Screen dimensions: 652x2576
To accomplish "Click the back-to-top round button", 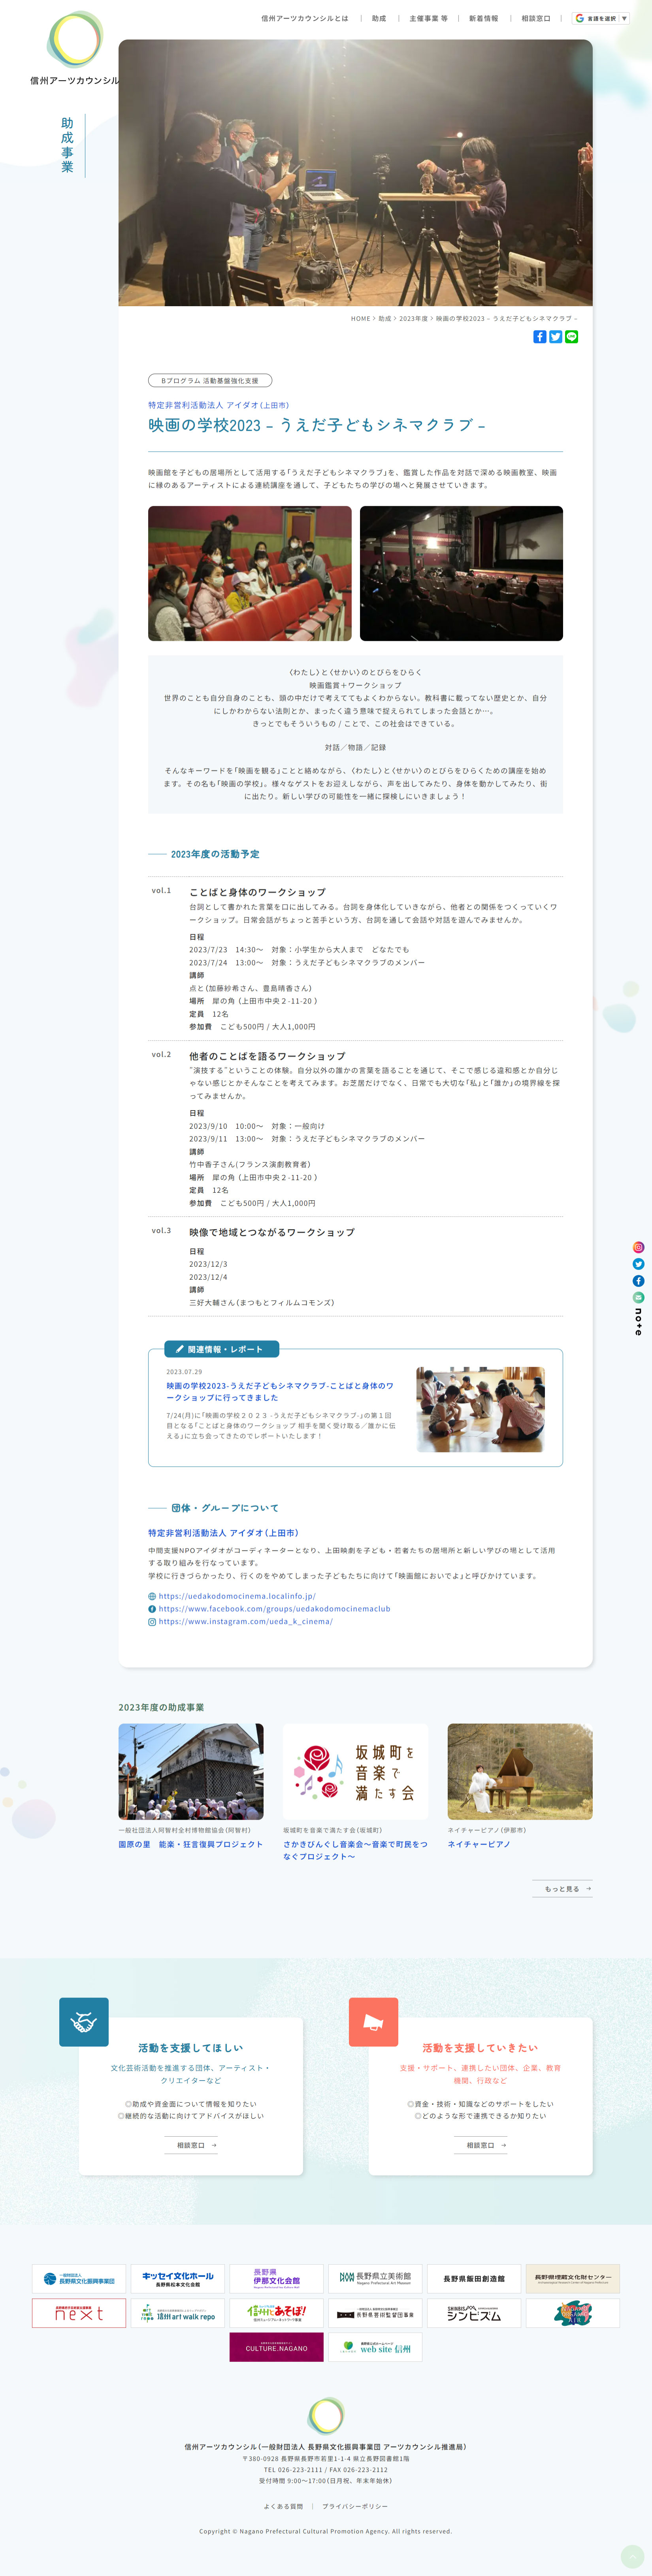I will tap(632, 2556).
